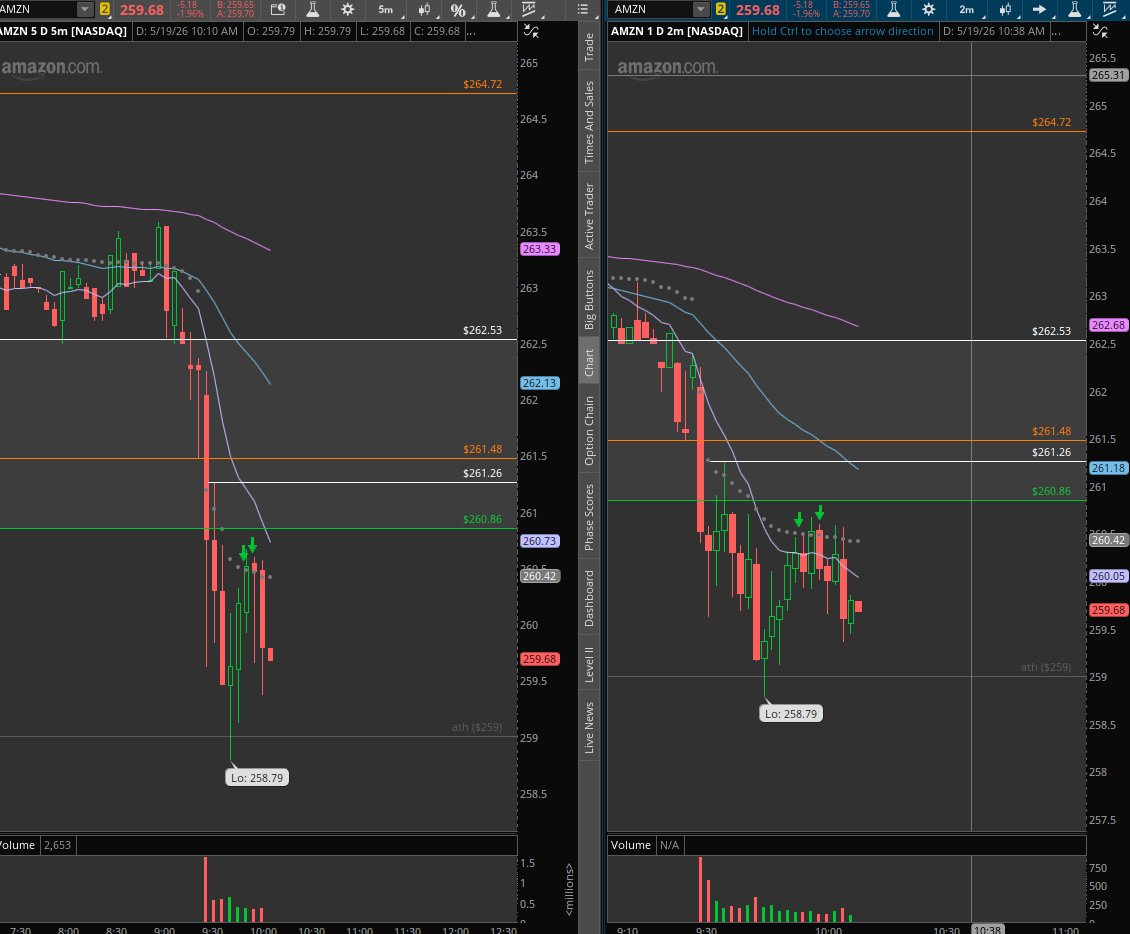Click Lo: 258.79 bubble on right chart

791,713
